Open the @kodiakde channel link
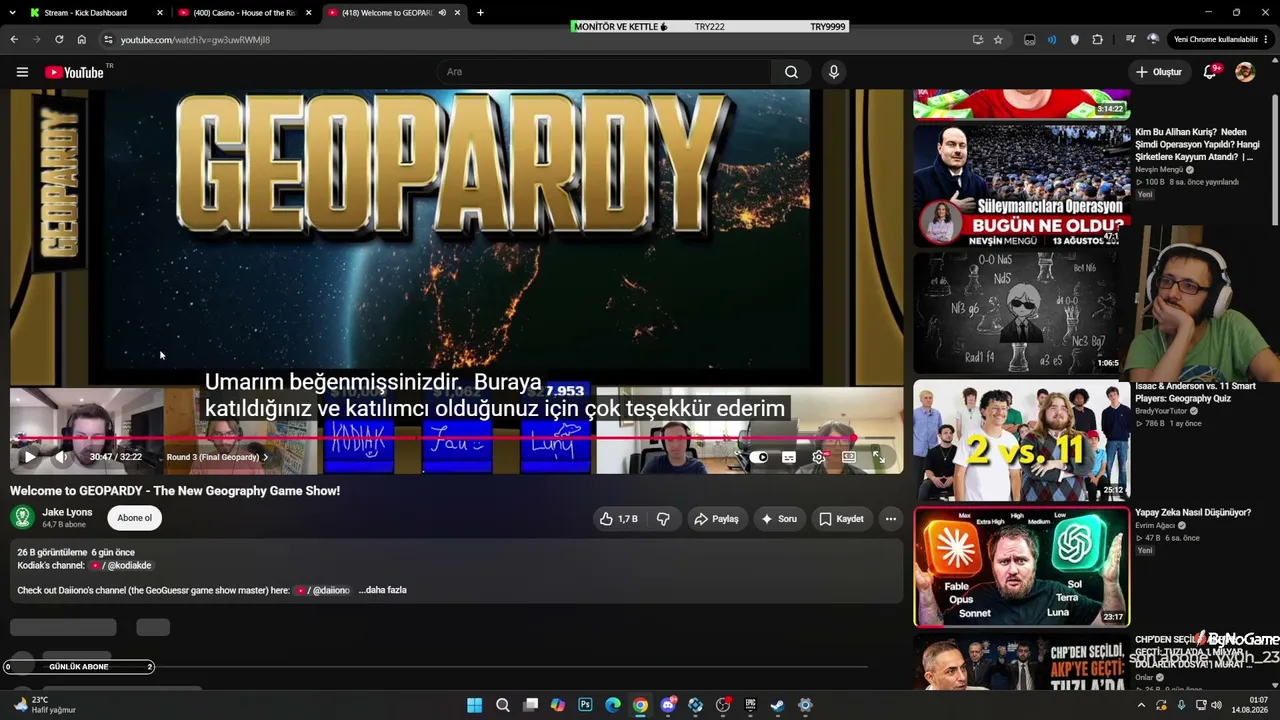Viewport: 1280px width, 720px height. (122, 566)
